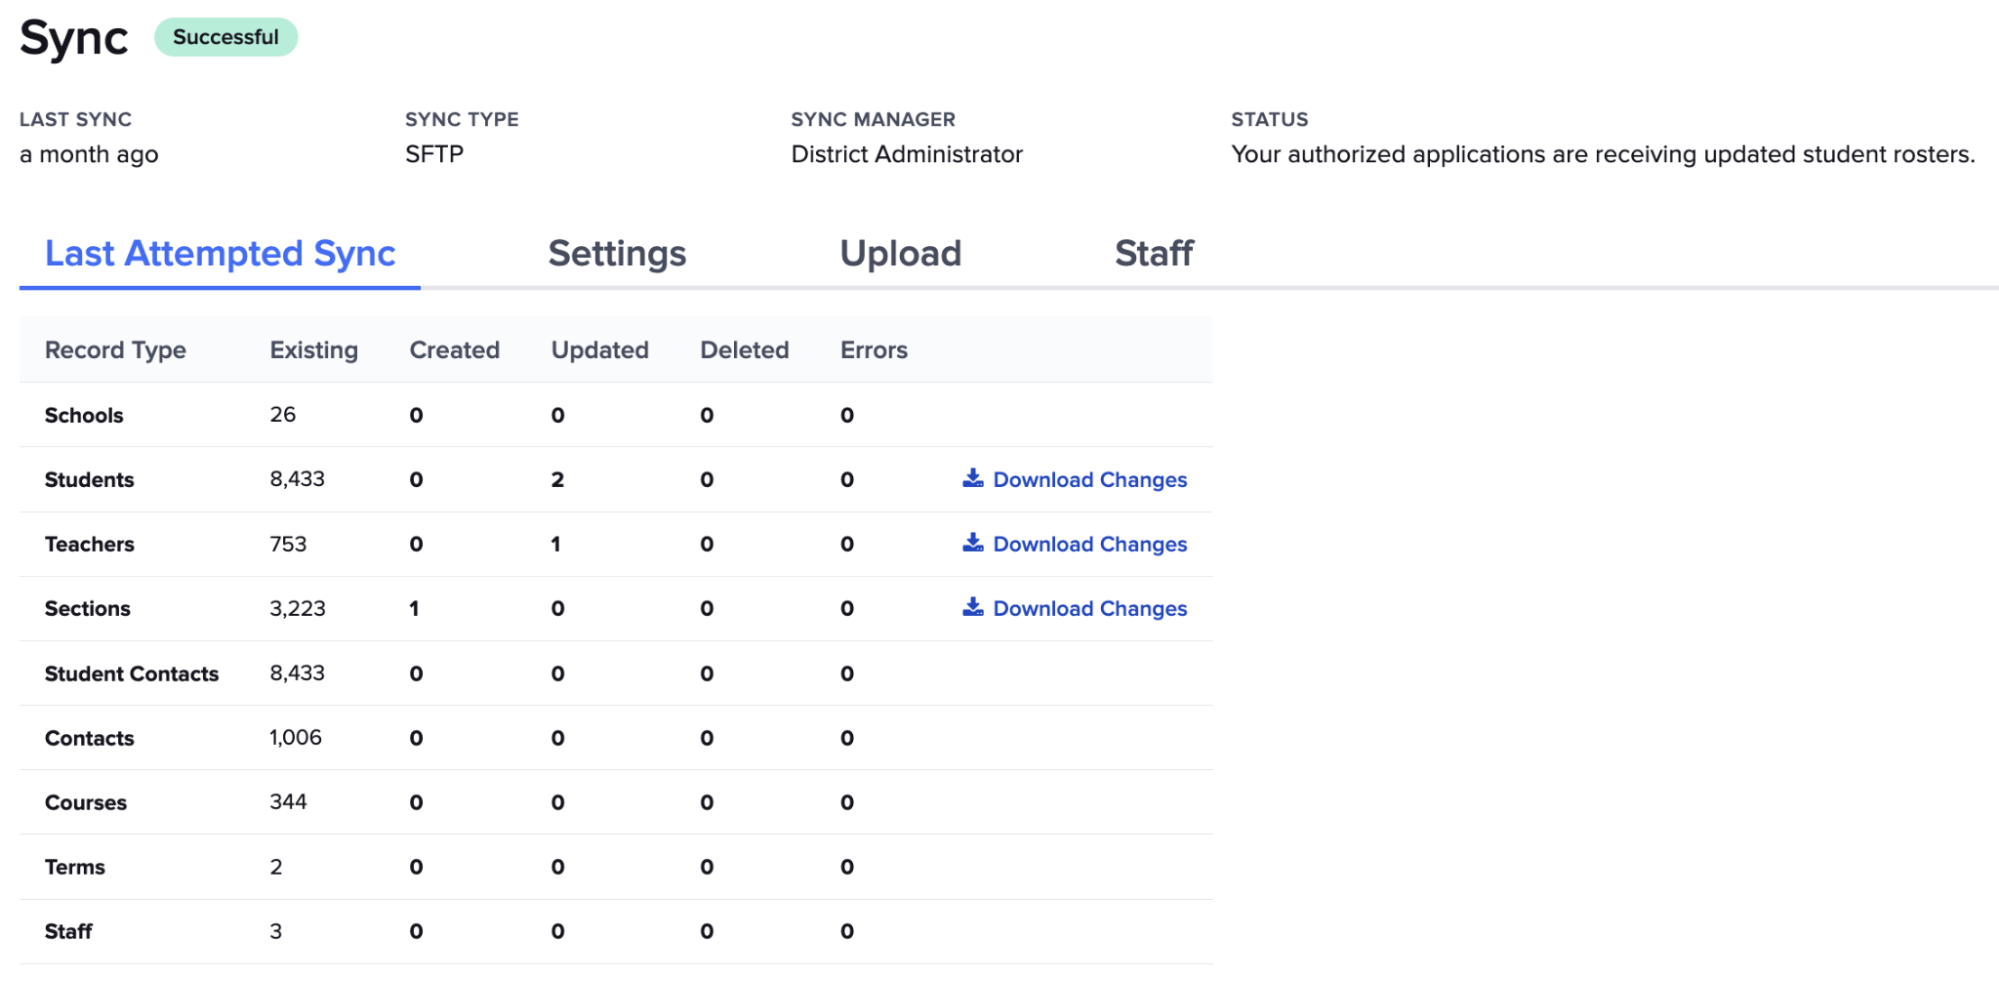The image size is (1999, 990).
Task: Click the 8,433 Students existing count
Action: (296, 479)
